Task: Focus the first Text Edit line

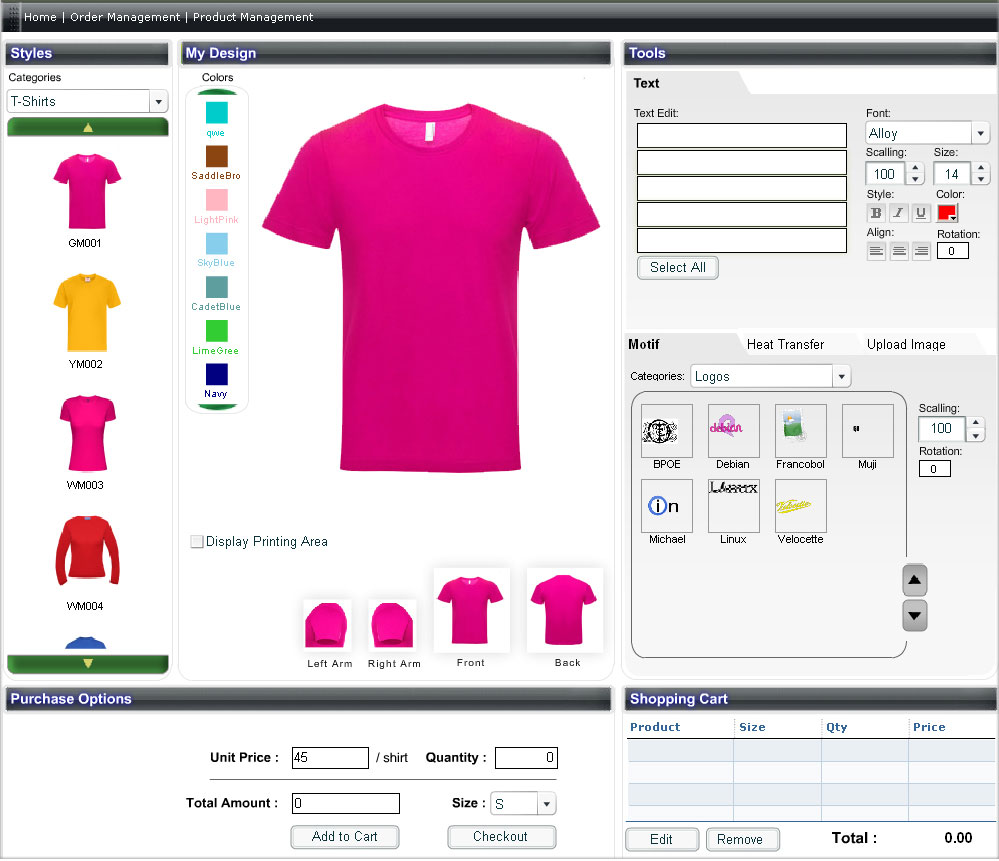Action: click(742, 136)
